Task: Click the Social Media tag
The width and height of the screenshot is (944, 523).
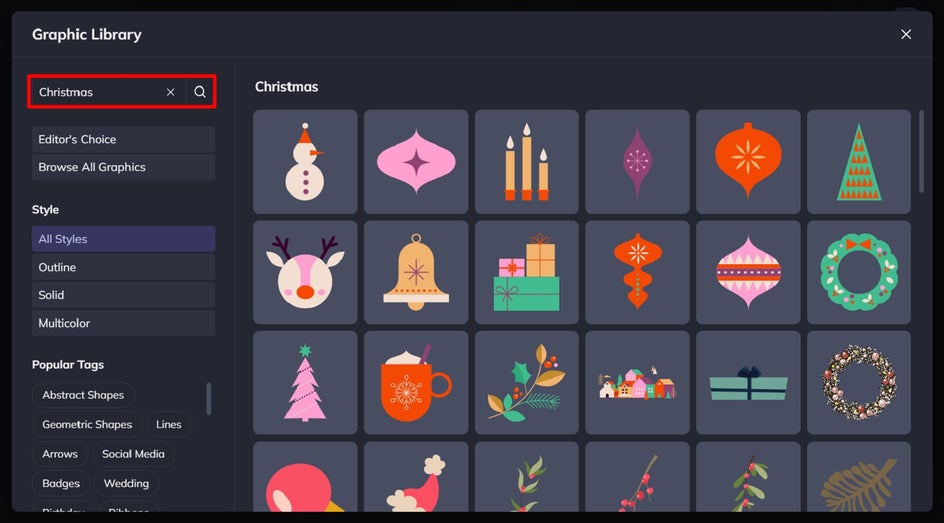Action: point(133,454)
